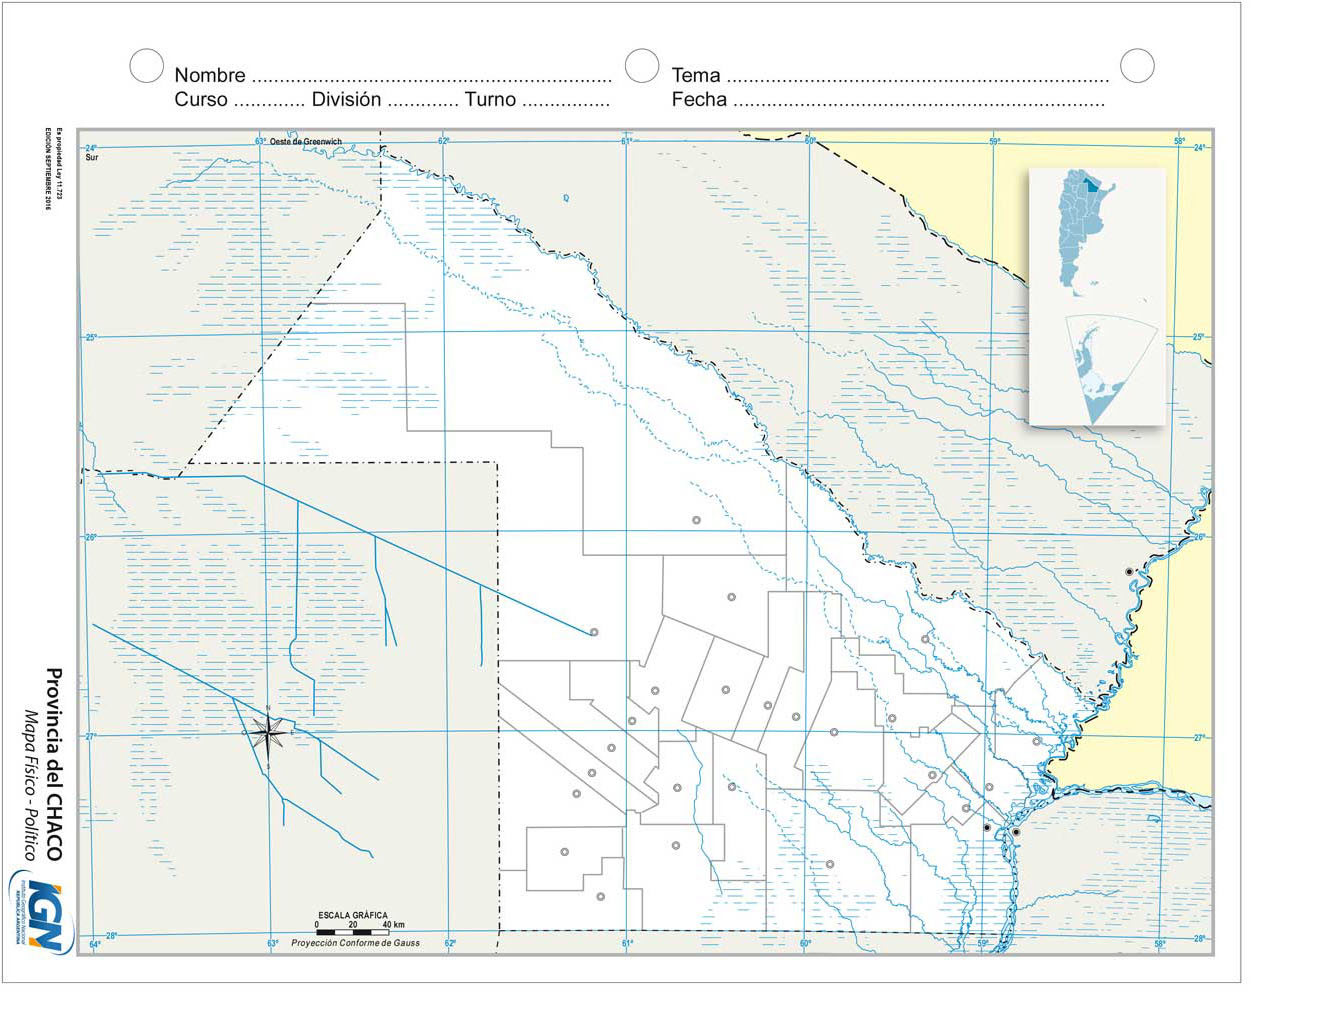Click the 'Oeste de Greenwich' label
The width and height of the screenshot is (1321, 1024).
(306, 142)
